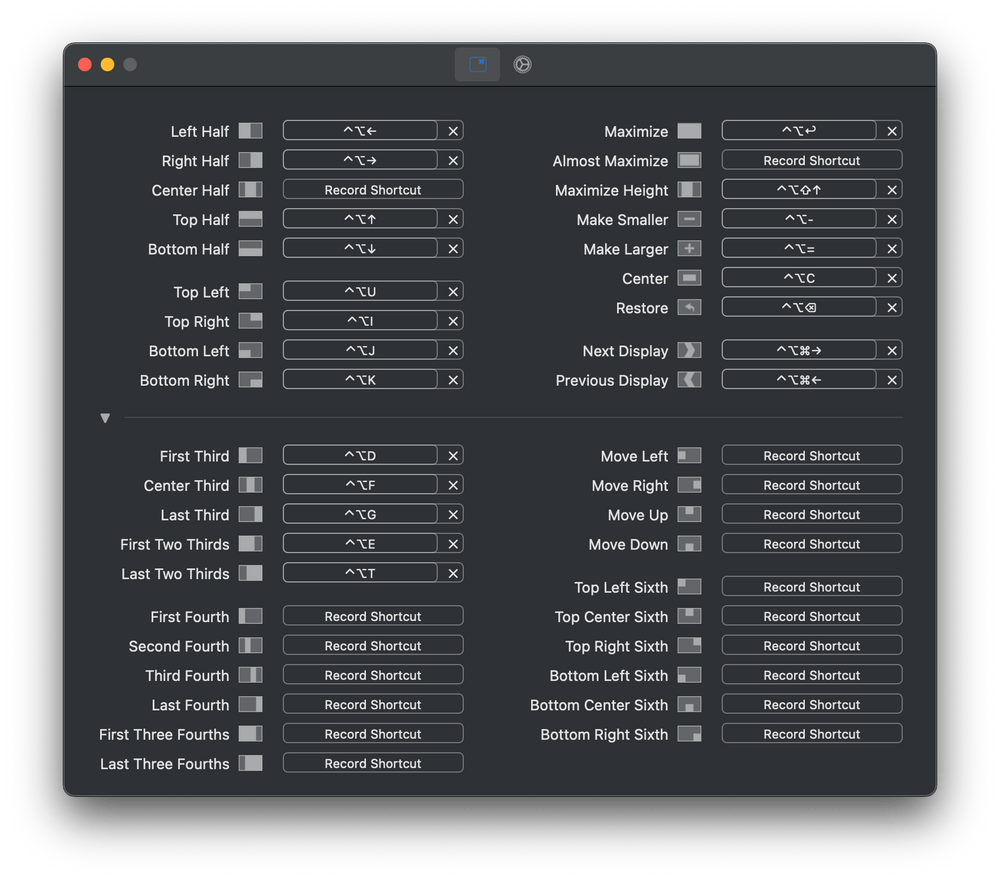The width and height of the screenshot is (1000, 880).
Task: Click the Next Display icon
Action: [x=691, y=351]
